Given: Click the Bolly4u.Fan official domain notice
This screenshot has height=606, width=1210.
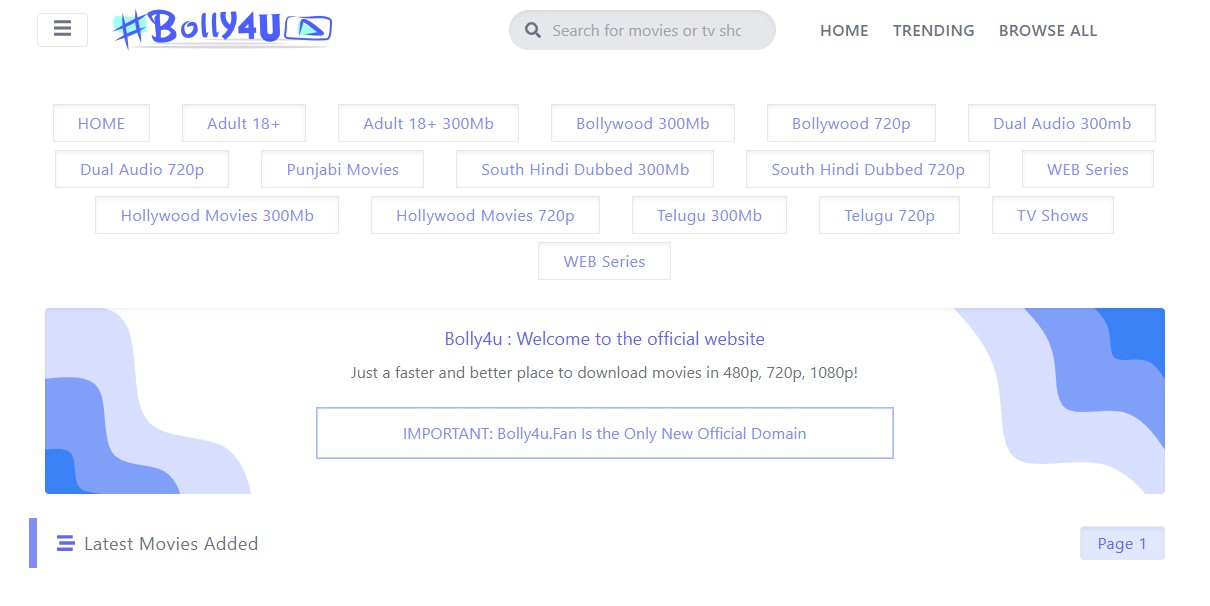Looking at the screenshot, I should pyautogui.click(x=604, y=433).
